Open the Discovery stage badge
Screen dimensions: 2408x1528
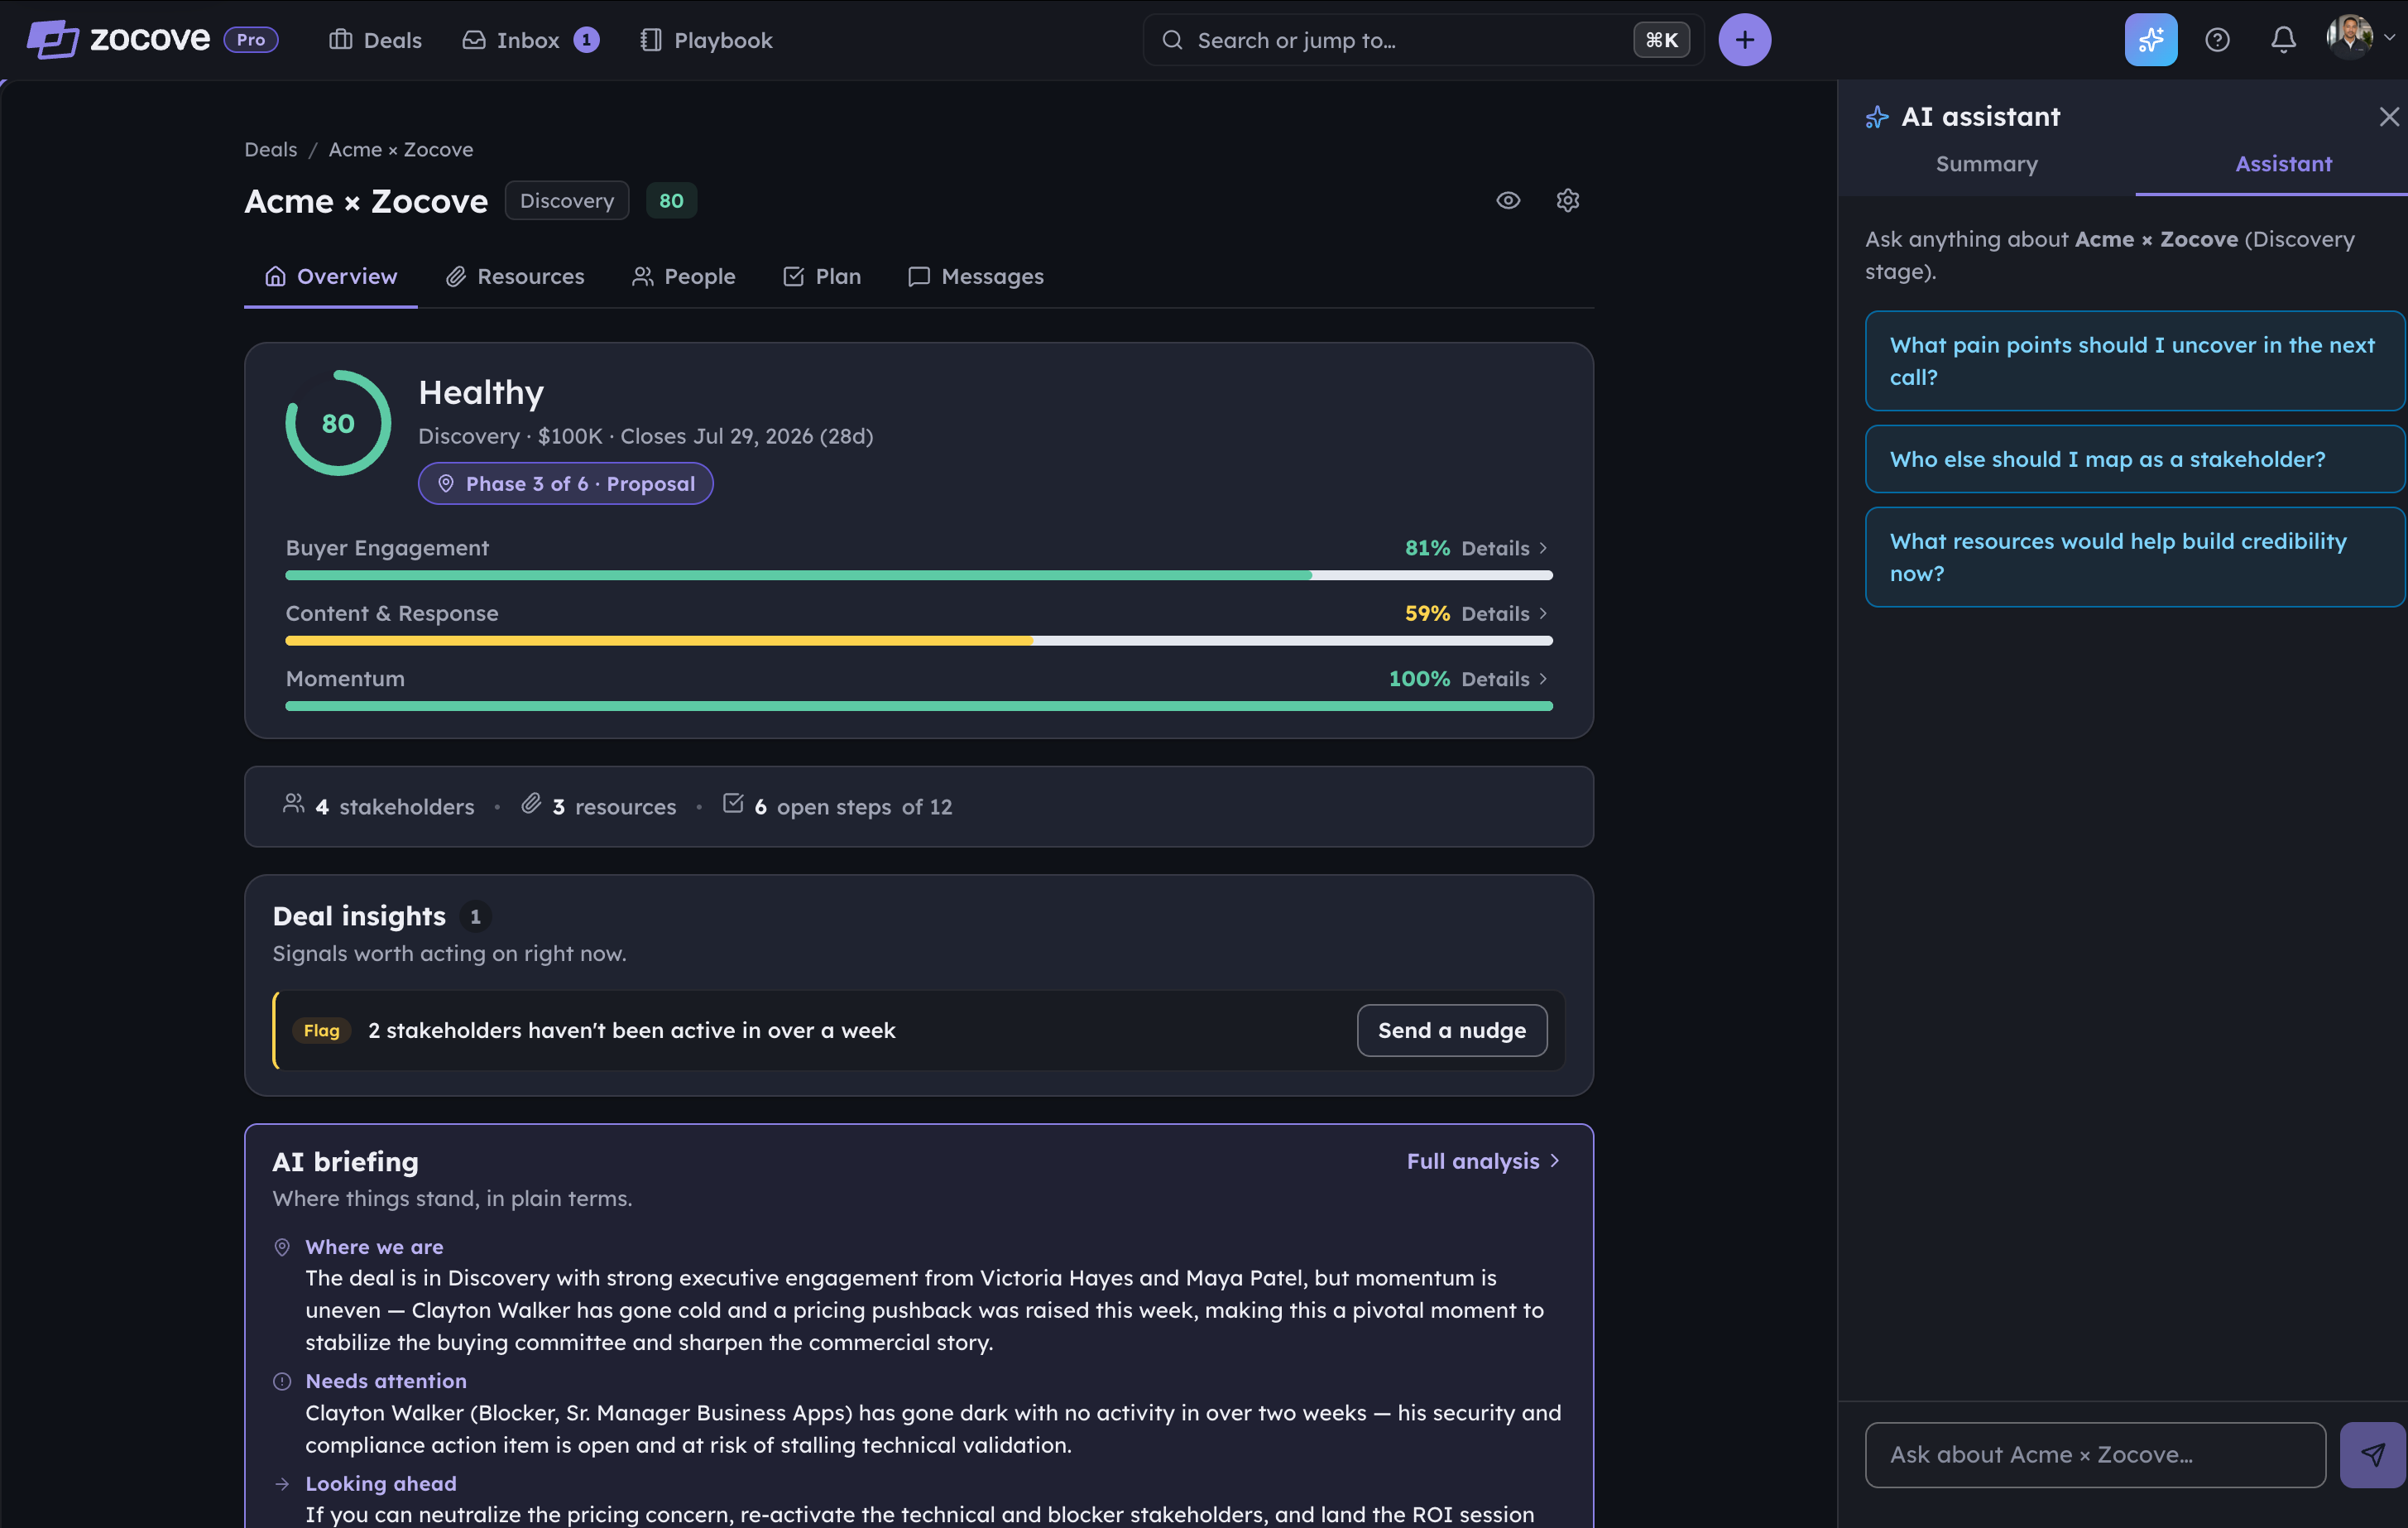pyautogui.click(x=567, y=201)
